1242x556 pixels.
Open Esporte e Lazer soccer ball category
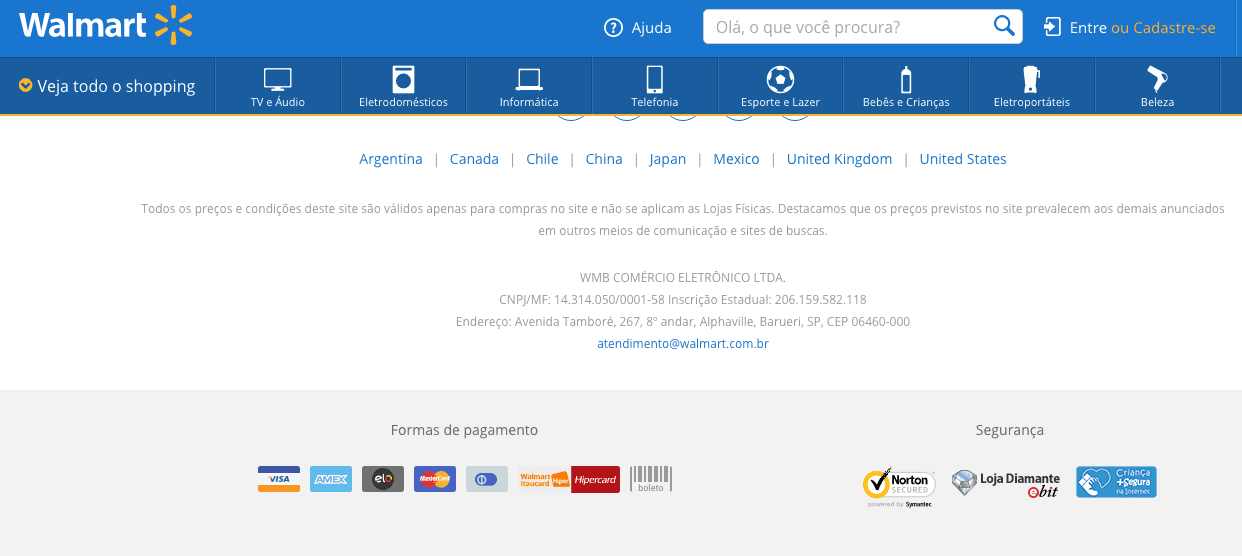[780, 87]
